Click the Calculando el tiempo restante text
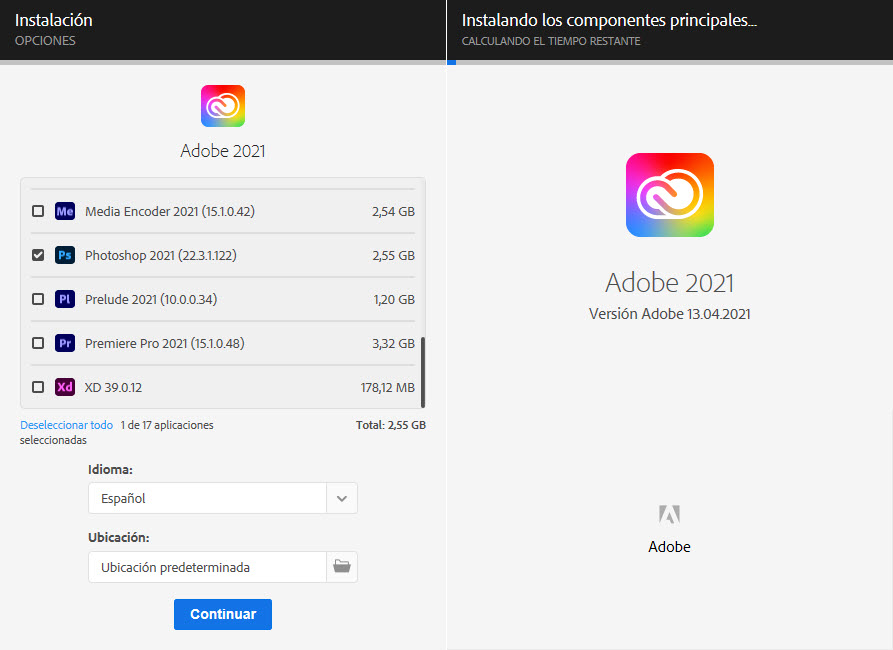Viewport: 893px width, 650px height. [551, 41]
